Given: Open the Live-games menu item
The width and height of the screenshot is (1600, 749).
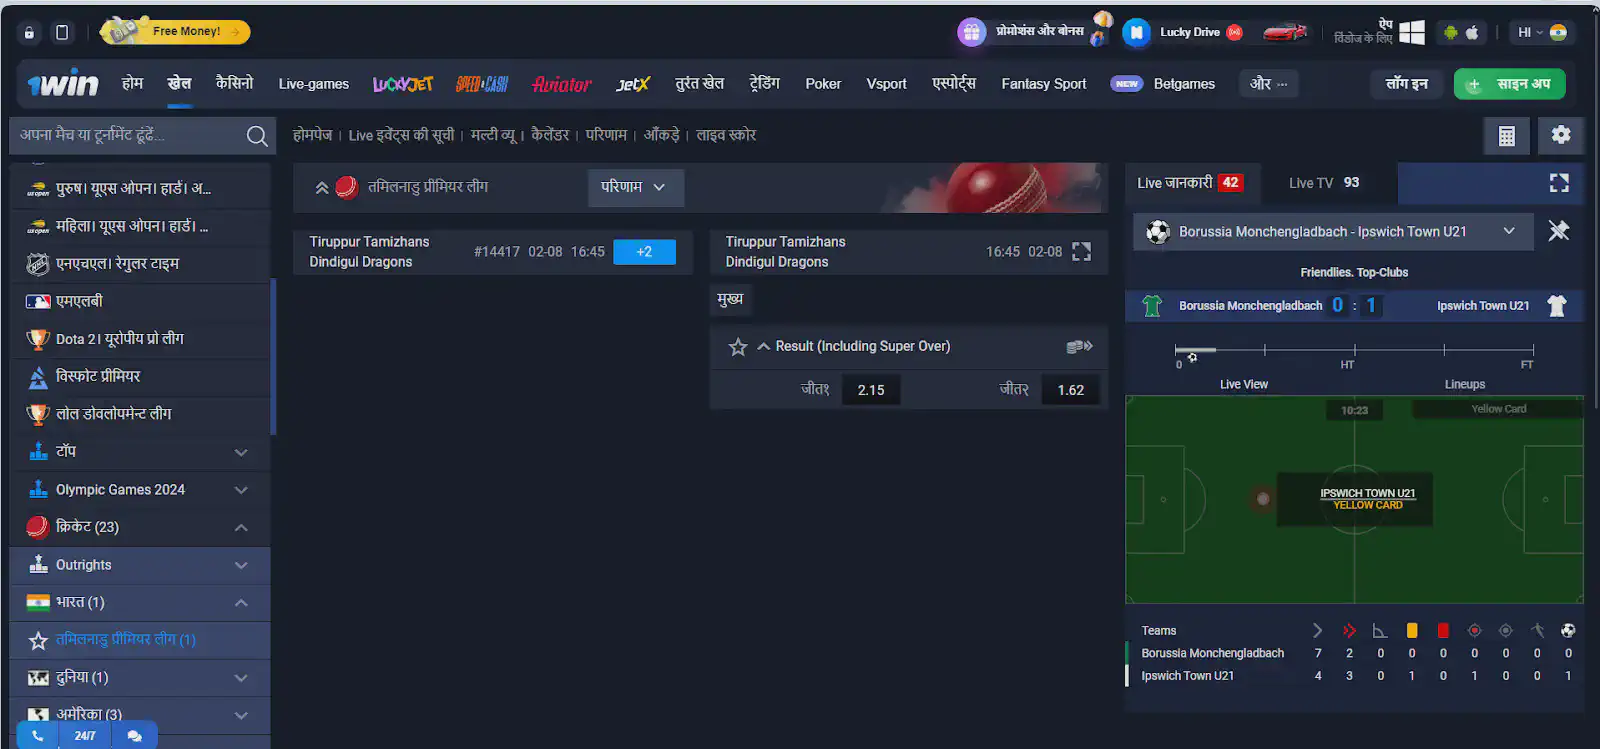Looking at the screenshot, I should click(x=313, y=84).
